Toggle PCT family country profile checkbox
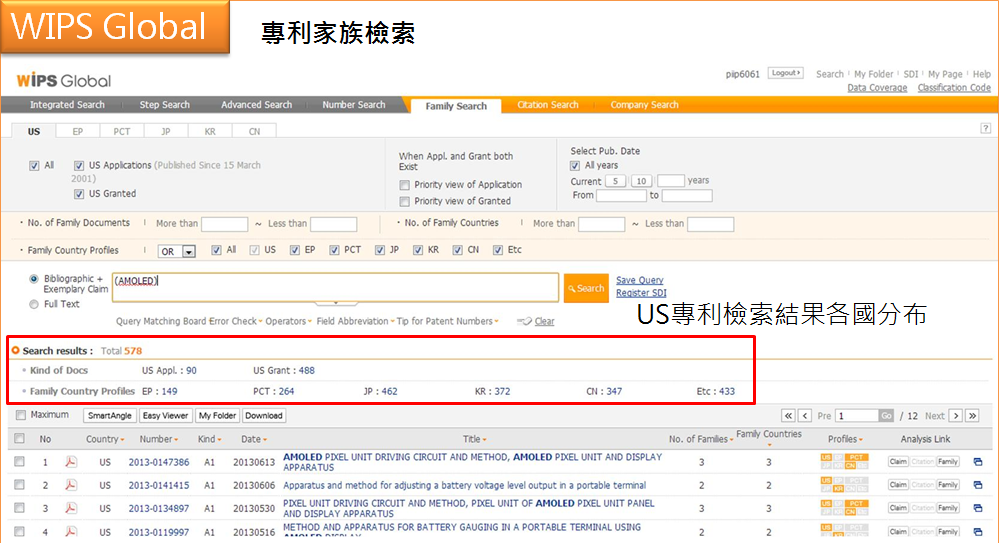 [x=334, y=250]
